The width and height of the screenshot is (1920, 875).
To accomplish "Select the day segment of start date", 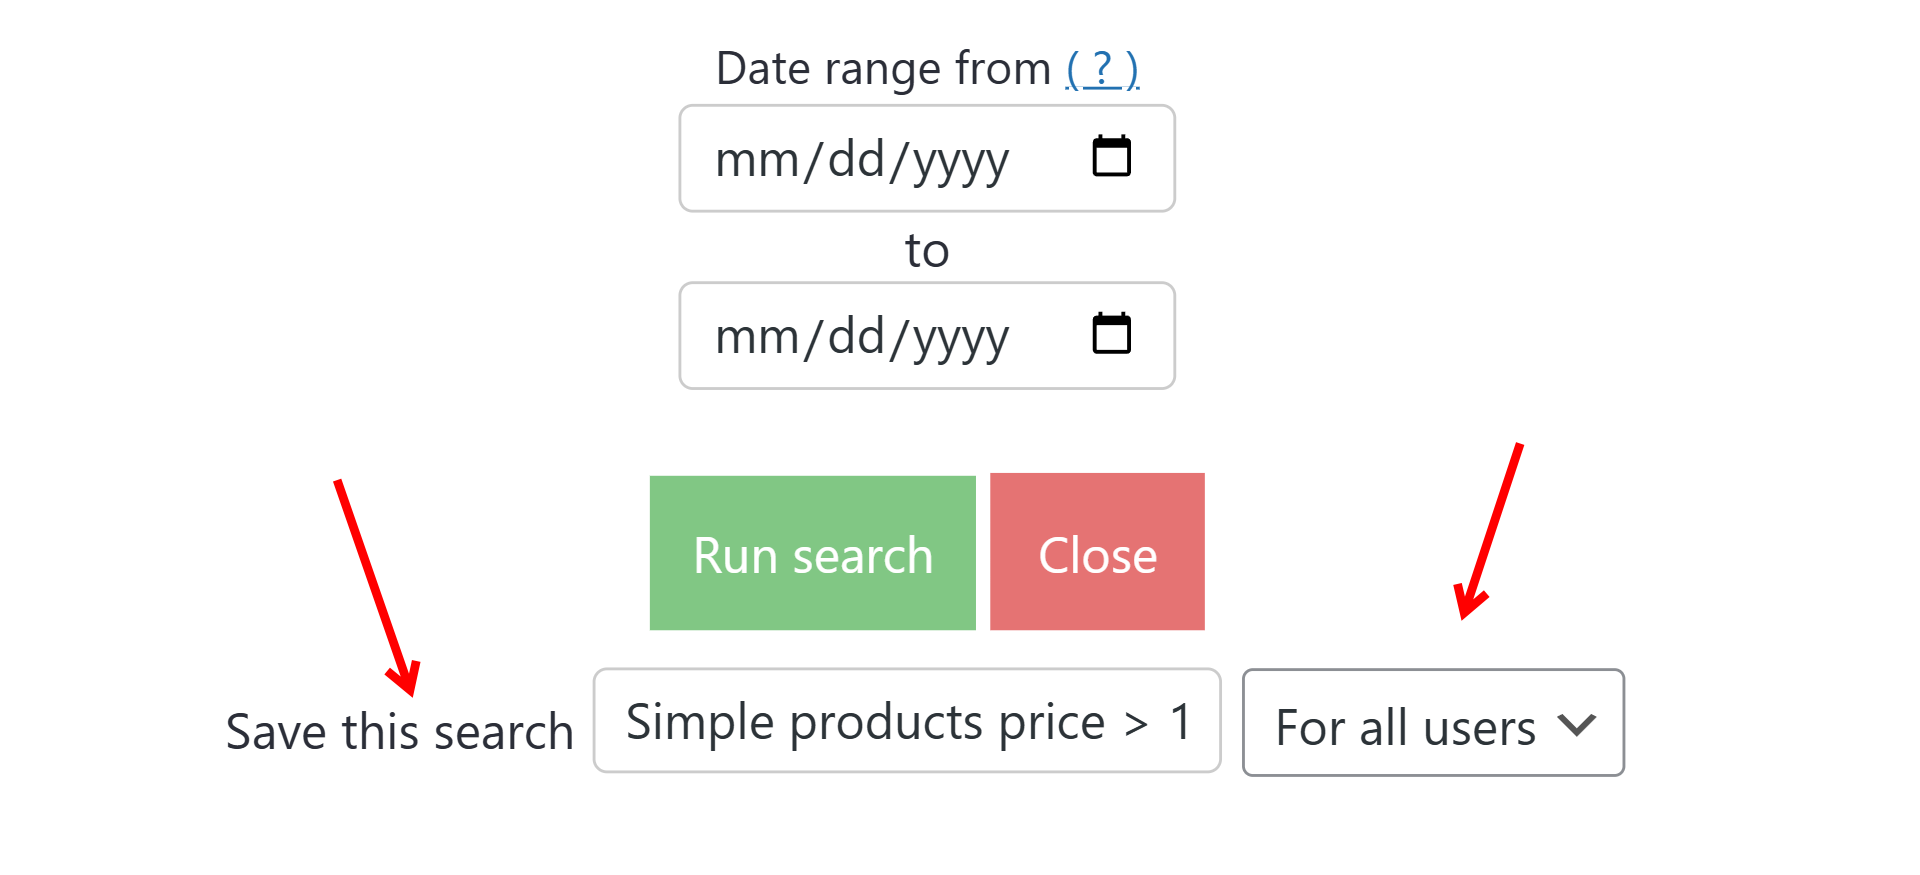I will [856, 160].
